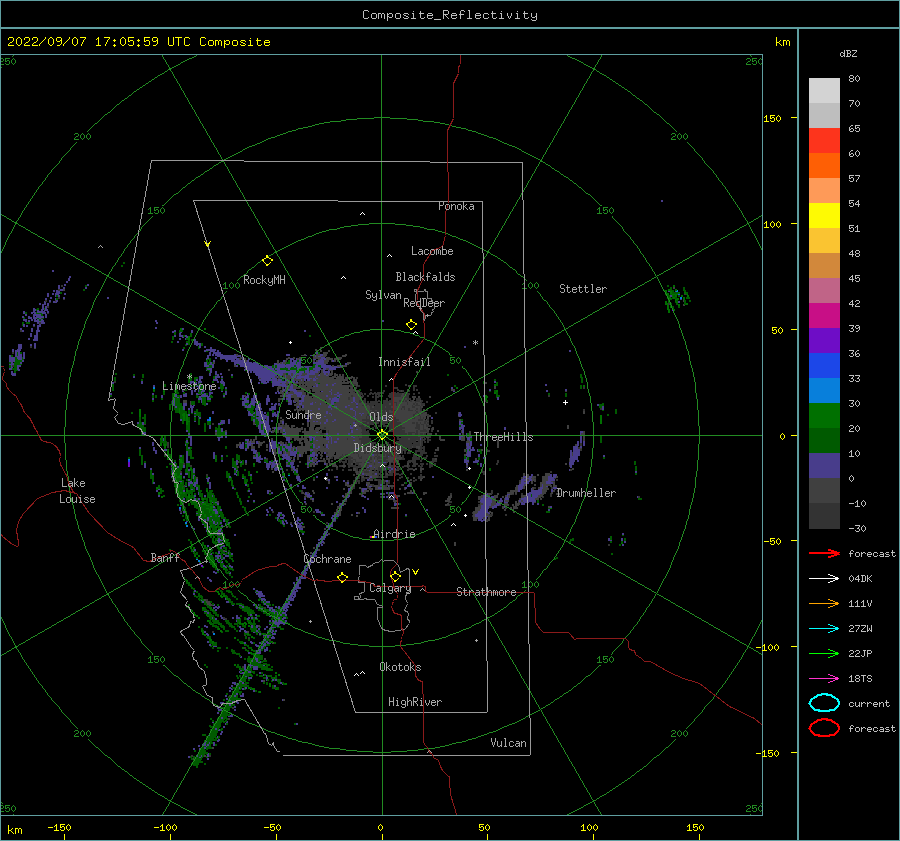Screen dimensions: 900x841
Task: Click the Stettler label on map
Action: coord(583,289)
